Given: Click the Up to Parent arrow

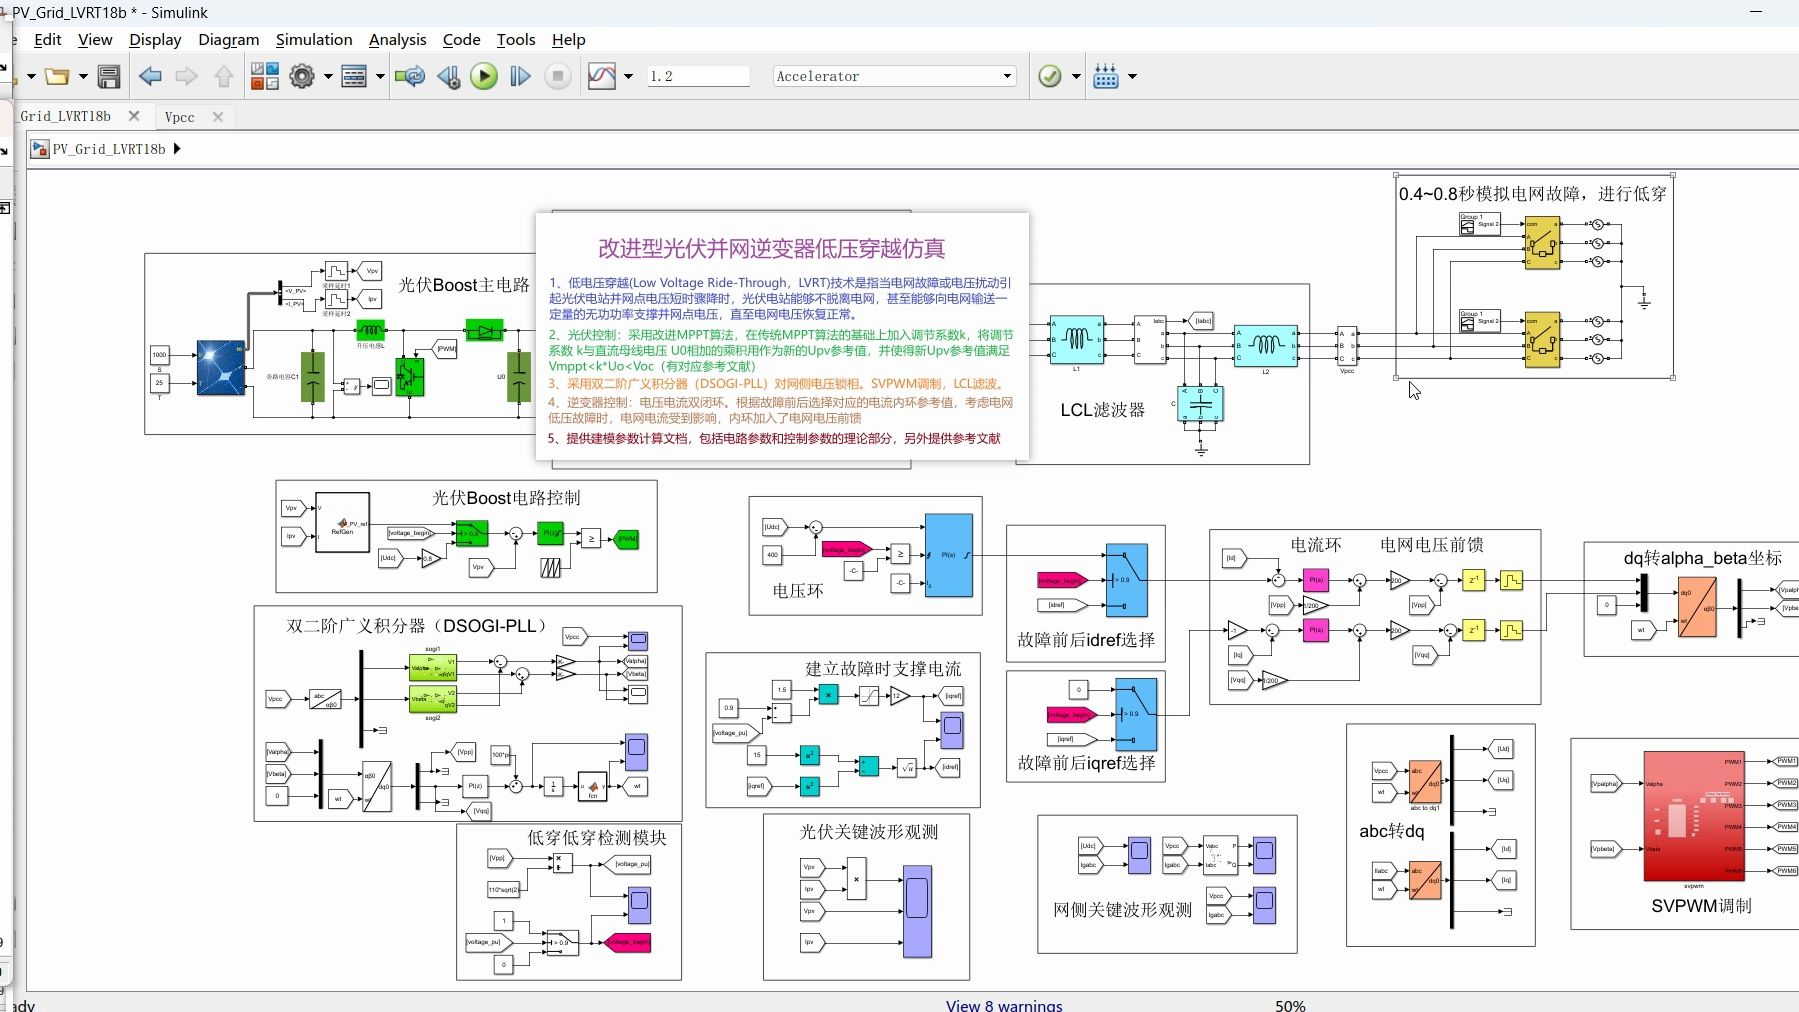Looking at the screenshot, I should pos(223,76).
